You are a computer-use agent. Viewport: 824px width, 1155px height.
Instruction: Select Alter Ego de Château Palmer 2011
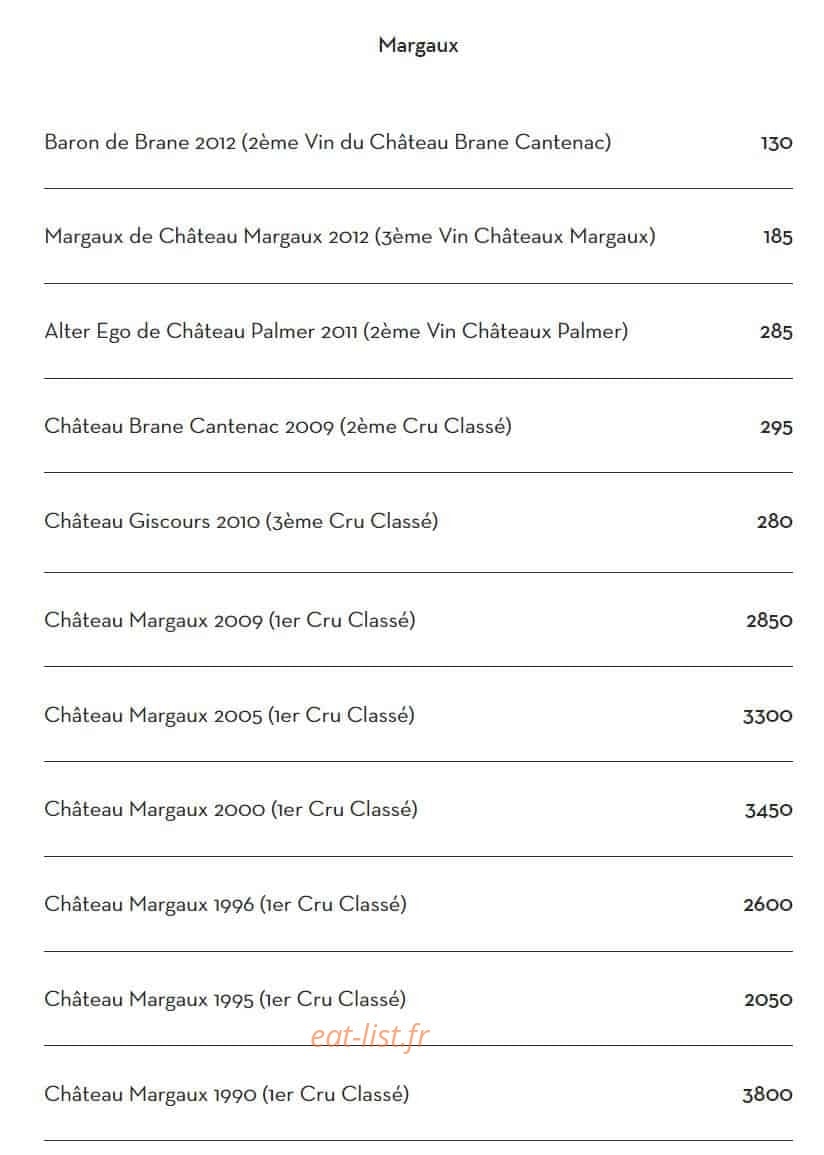click(337, 332)
